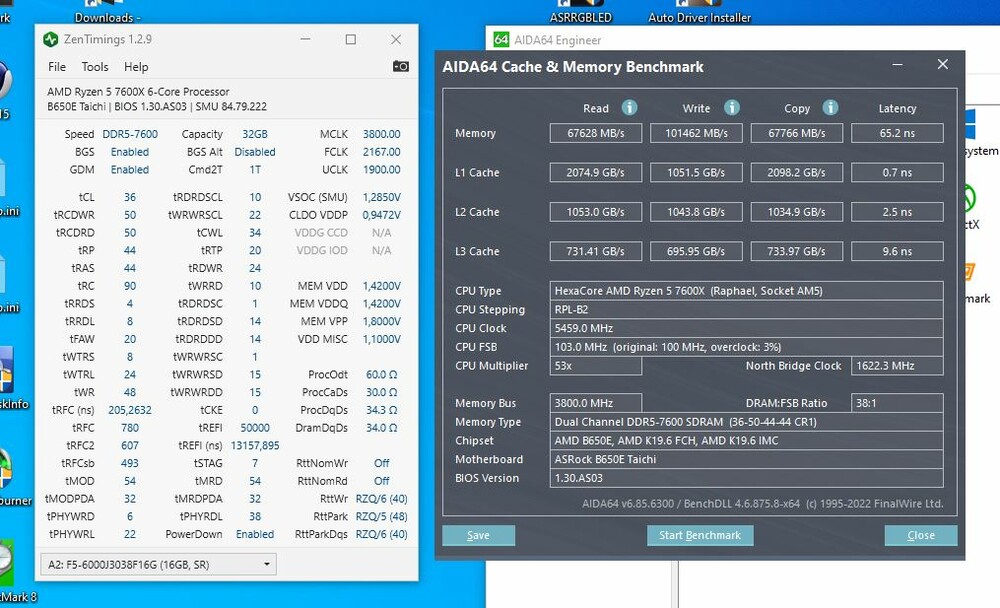This screenshot has height=608, width=1000.
Task: Click the Memory Type field Dual Channel DDR5-7600 SDRAM
Action: 746,422
